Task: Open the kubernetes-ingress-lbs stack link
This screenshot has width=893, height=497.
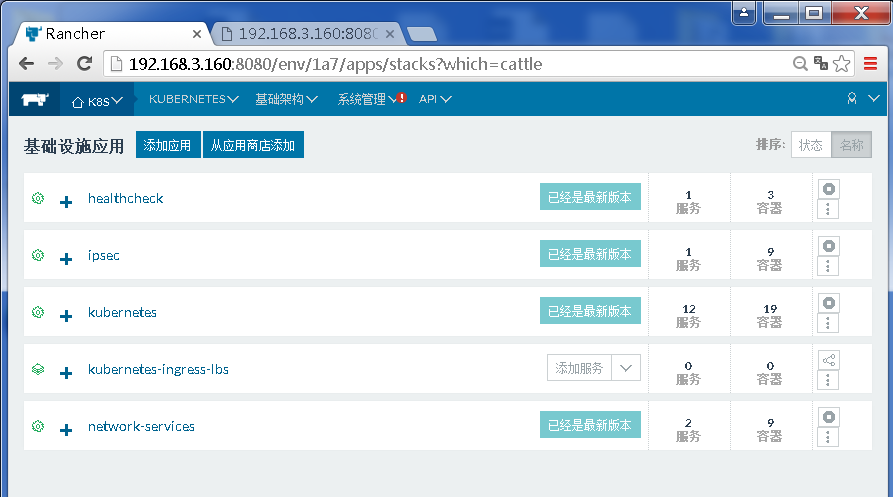Action: 158,369
